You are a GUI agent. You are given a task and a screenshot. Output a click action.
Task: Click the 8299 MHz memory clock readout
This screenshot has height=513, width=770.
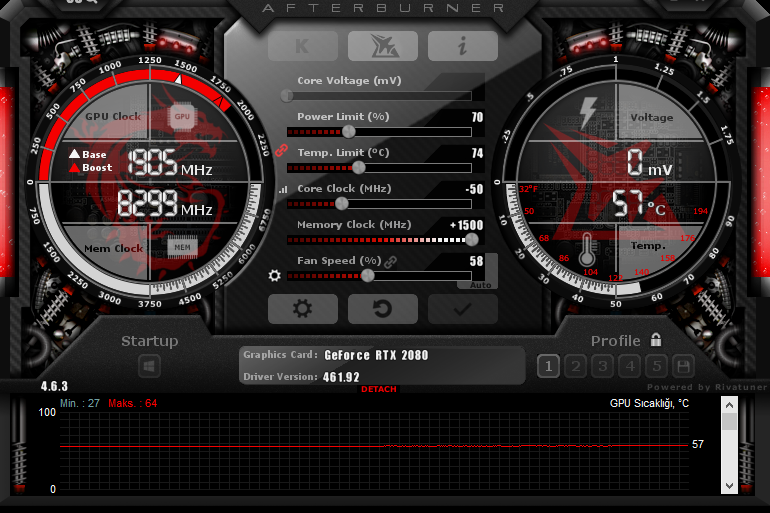165,203
